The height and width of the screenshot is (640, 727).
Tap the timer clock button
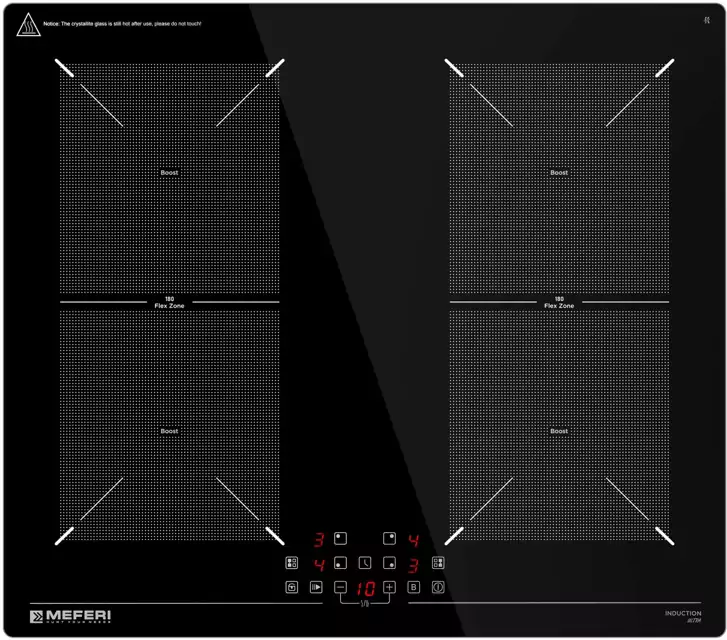[365, 563]
